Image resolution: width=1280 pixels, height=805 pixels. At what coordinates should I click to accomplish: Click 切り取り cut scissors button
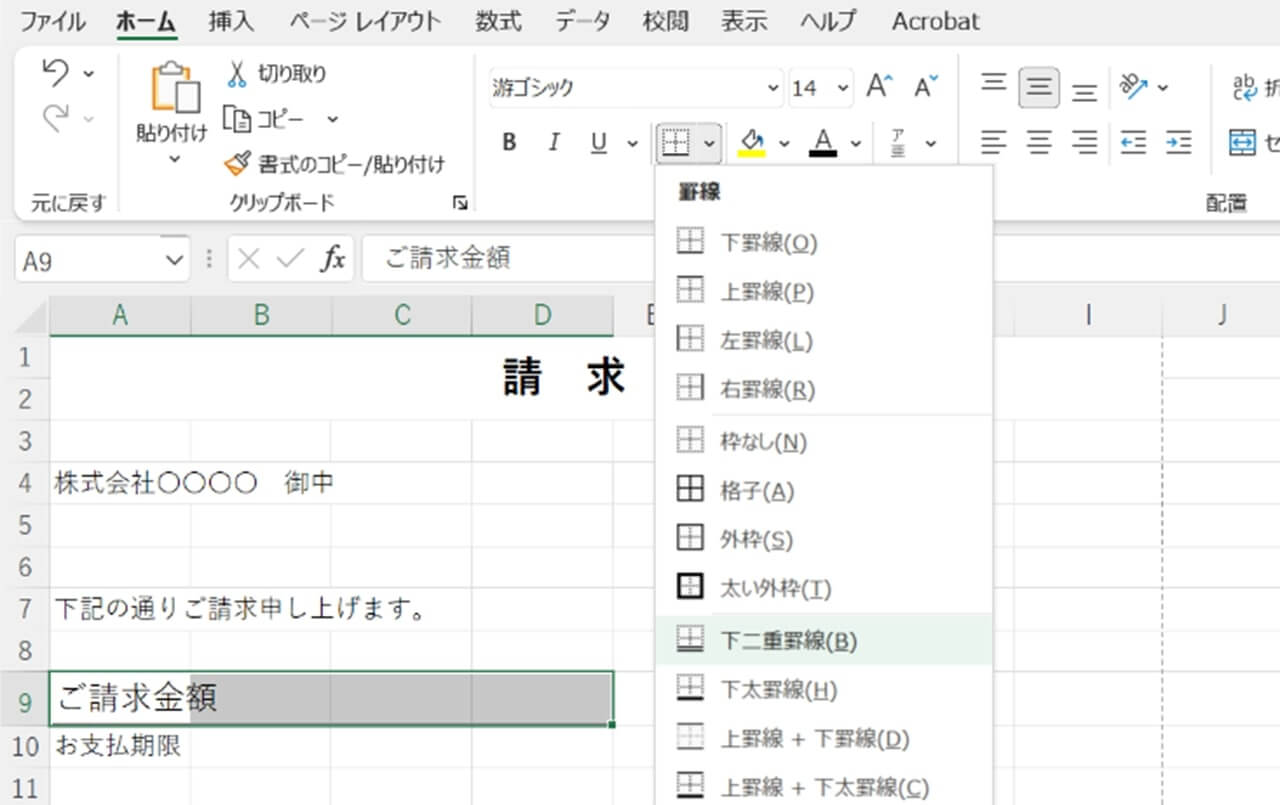click(277, 73)
